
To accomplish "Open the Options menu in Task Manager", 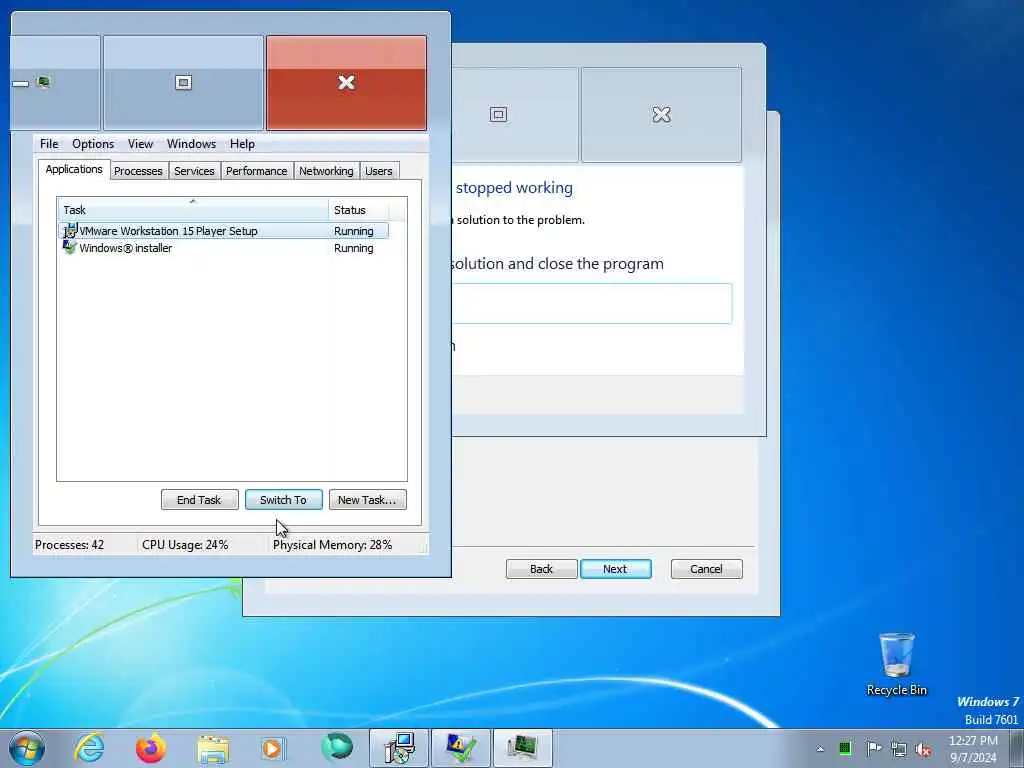I will tap(93, 144).
